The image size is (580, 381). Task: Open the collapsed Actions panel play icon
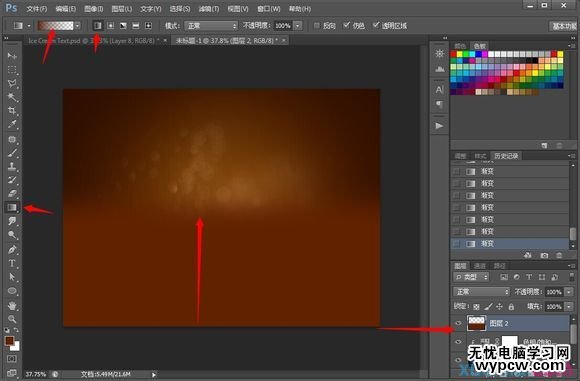pyautogui.click(x=439, y=126)
